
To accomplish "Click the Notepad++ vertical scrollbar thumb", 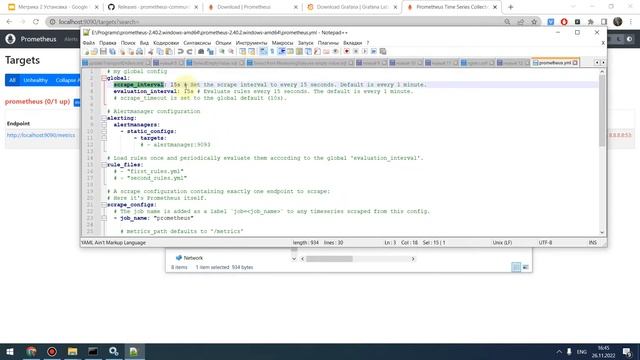I will tap(602, 110).
